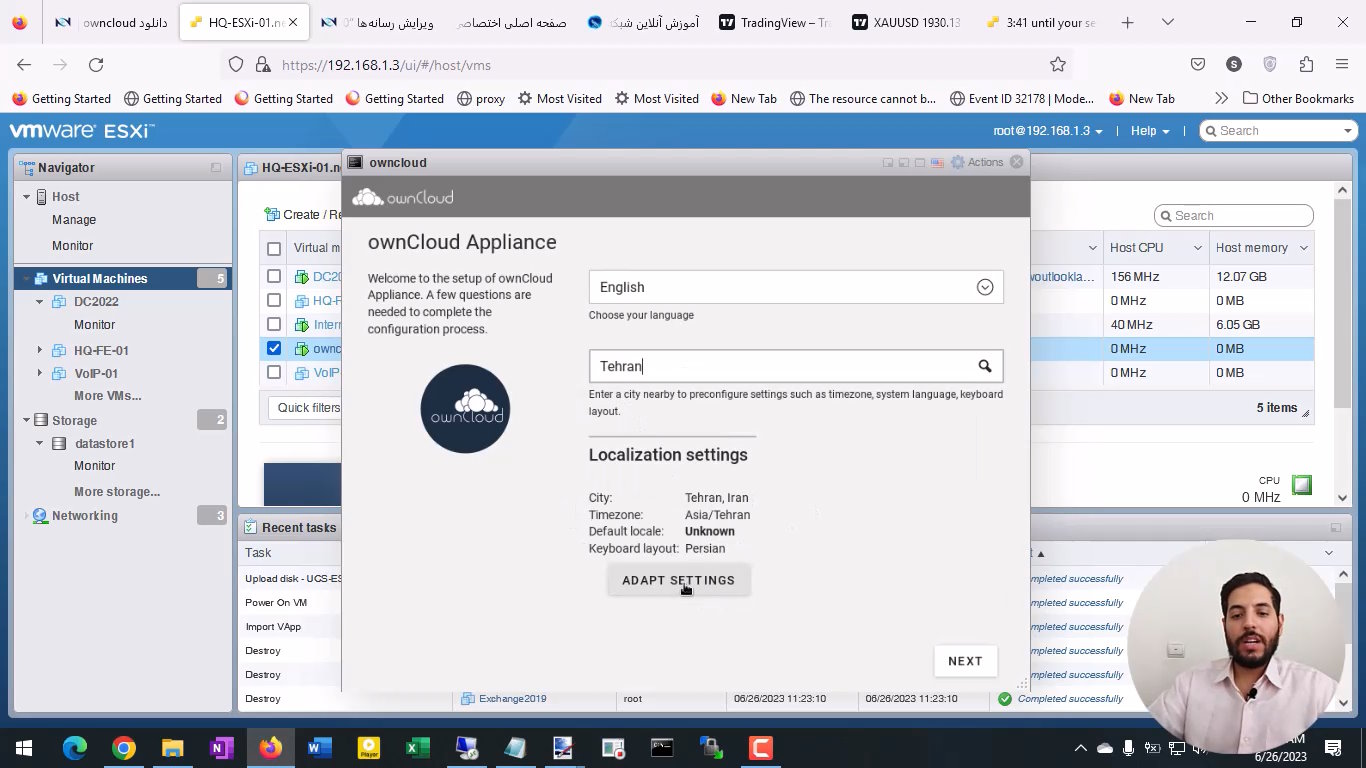Open Microsoft Edge from the taskbar
The width and height of the screenshot is (1366, 768).
click(75, 748)
